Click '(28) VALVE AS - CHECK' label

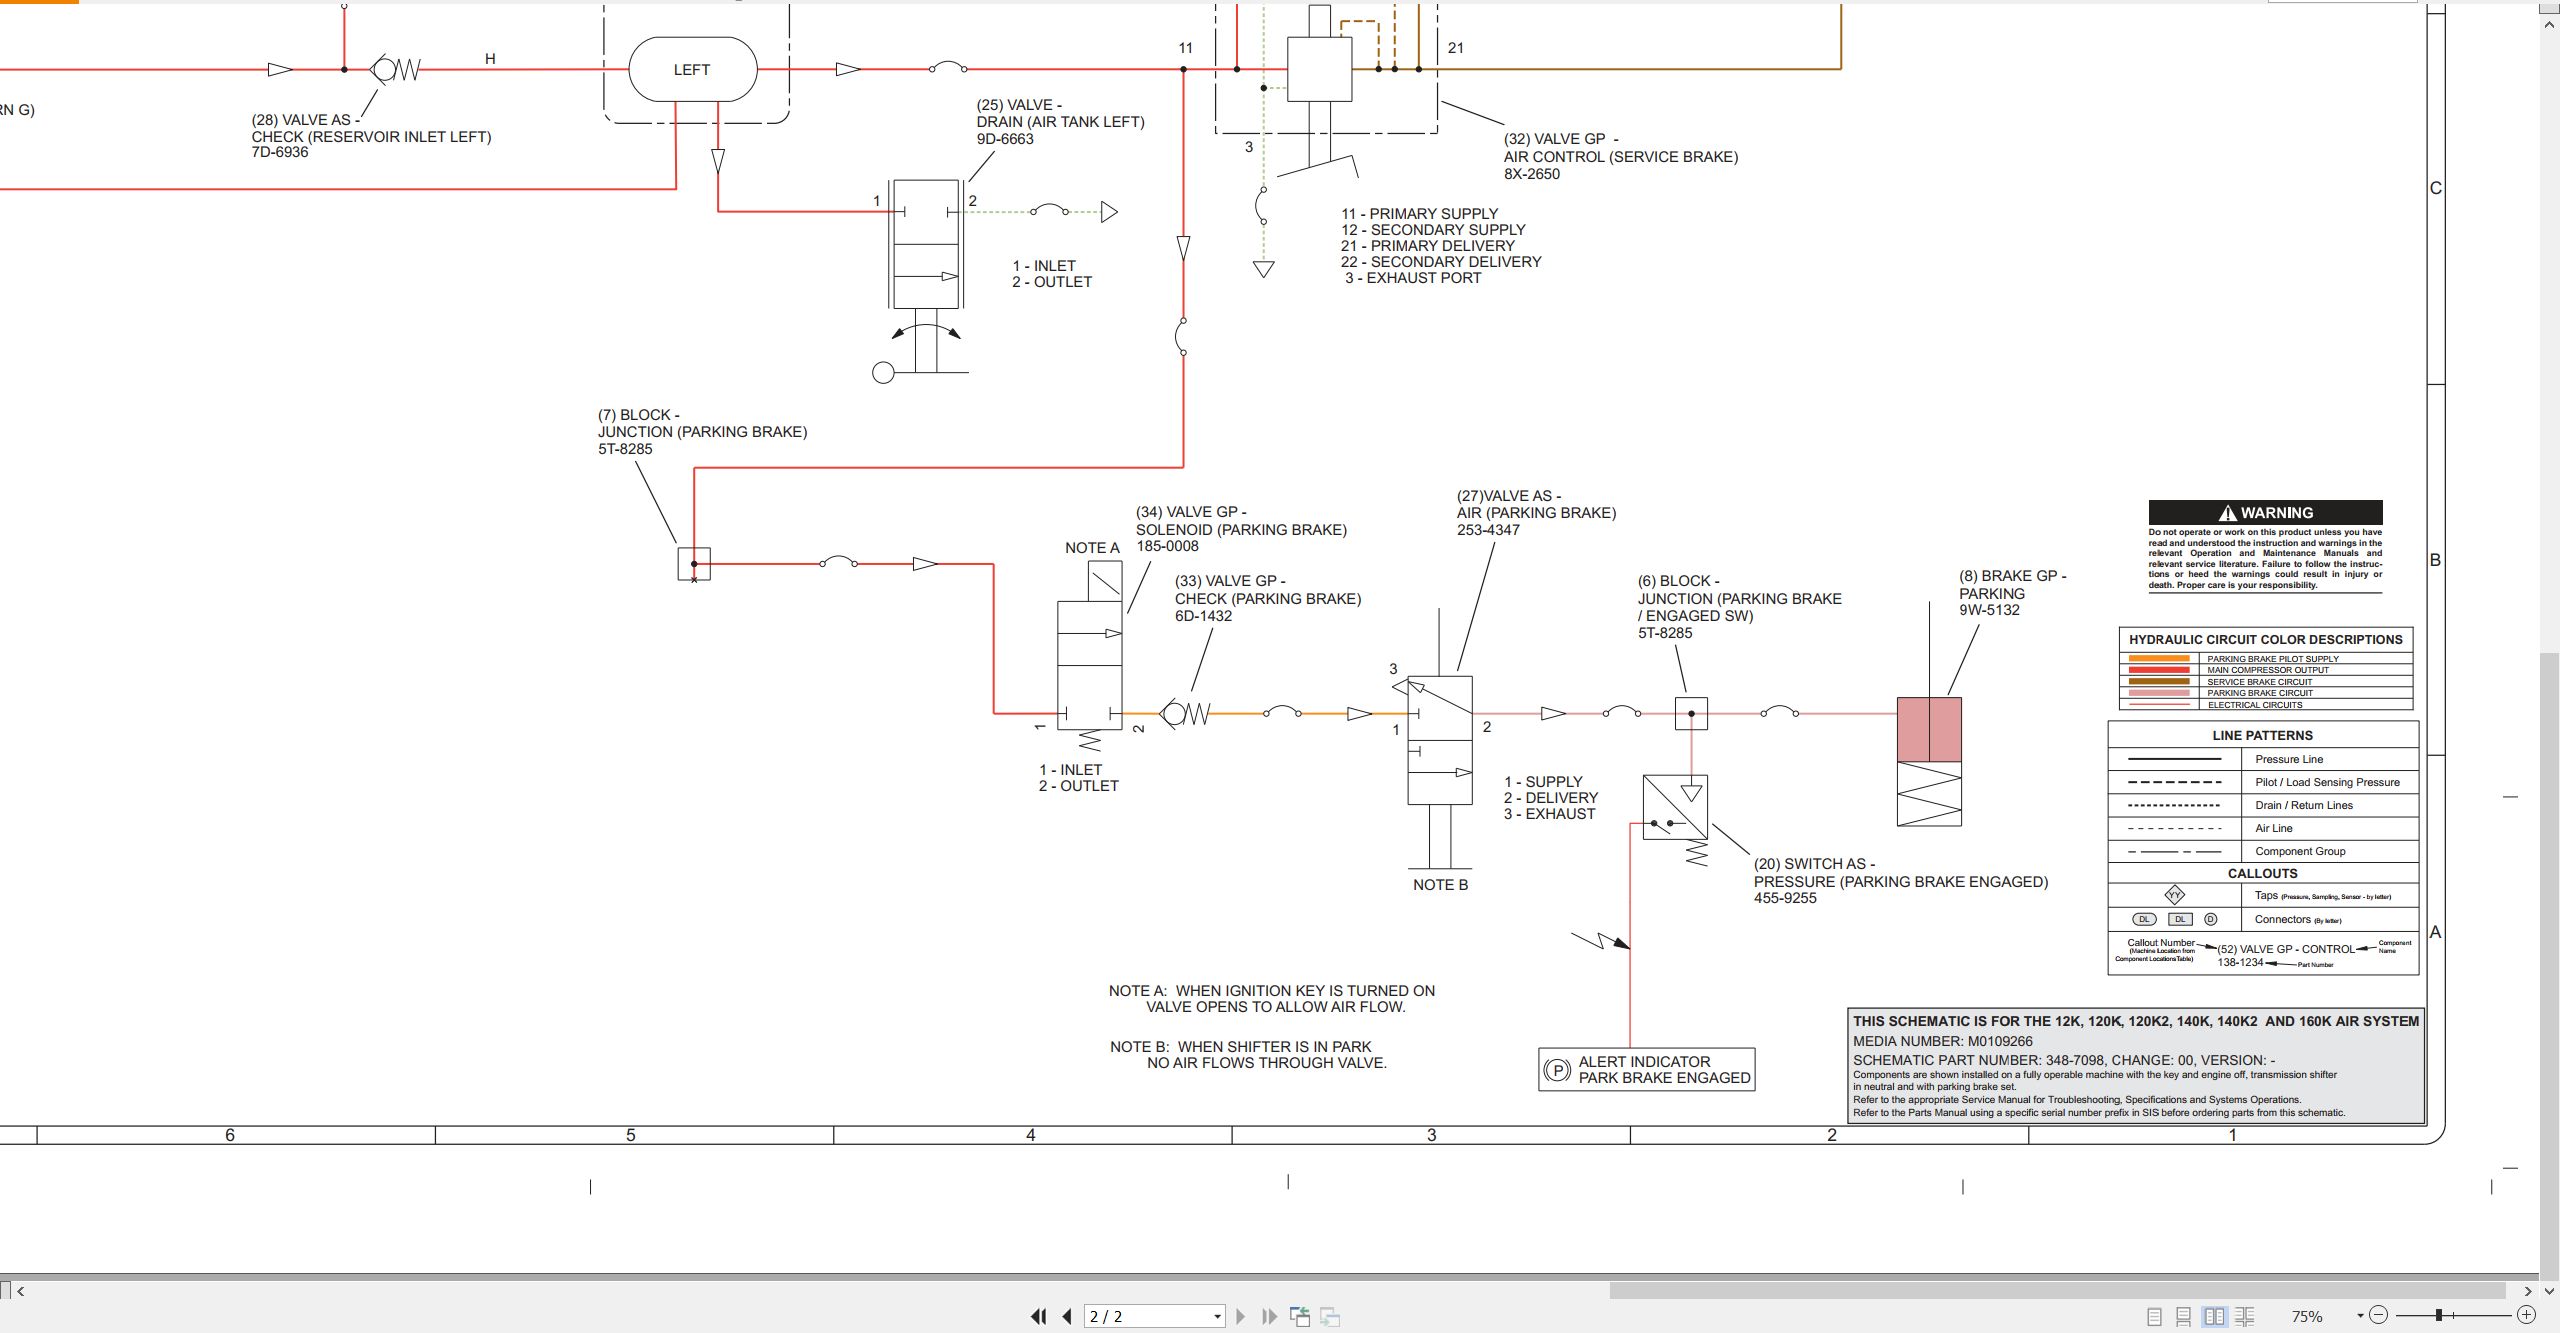[371, 128]
